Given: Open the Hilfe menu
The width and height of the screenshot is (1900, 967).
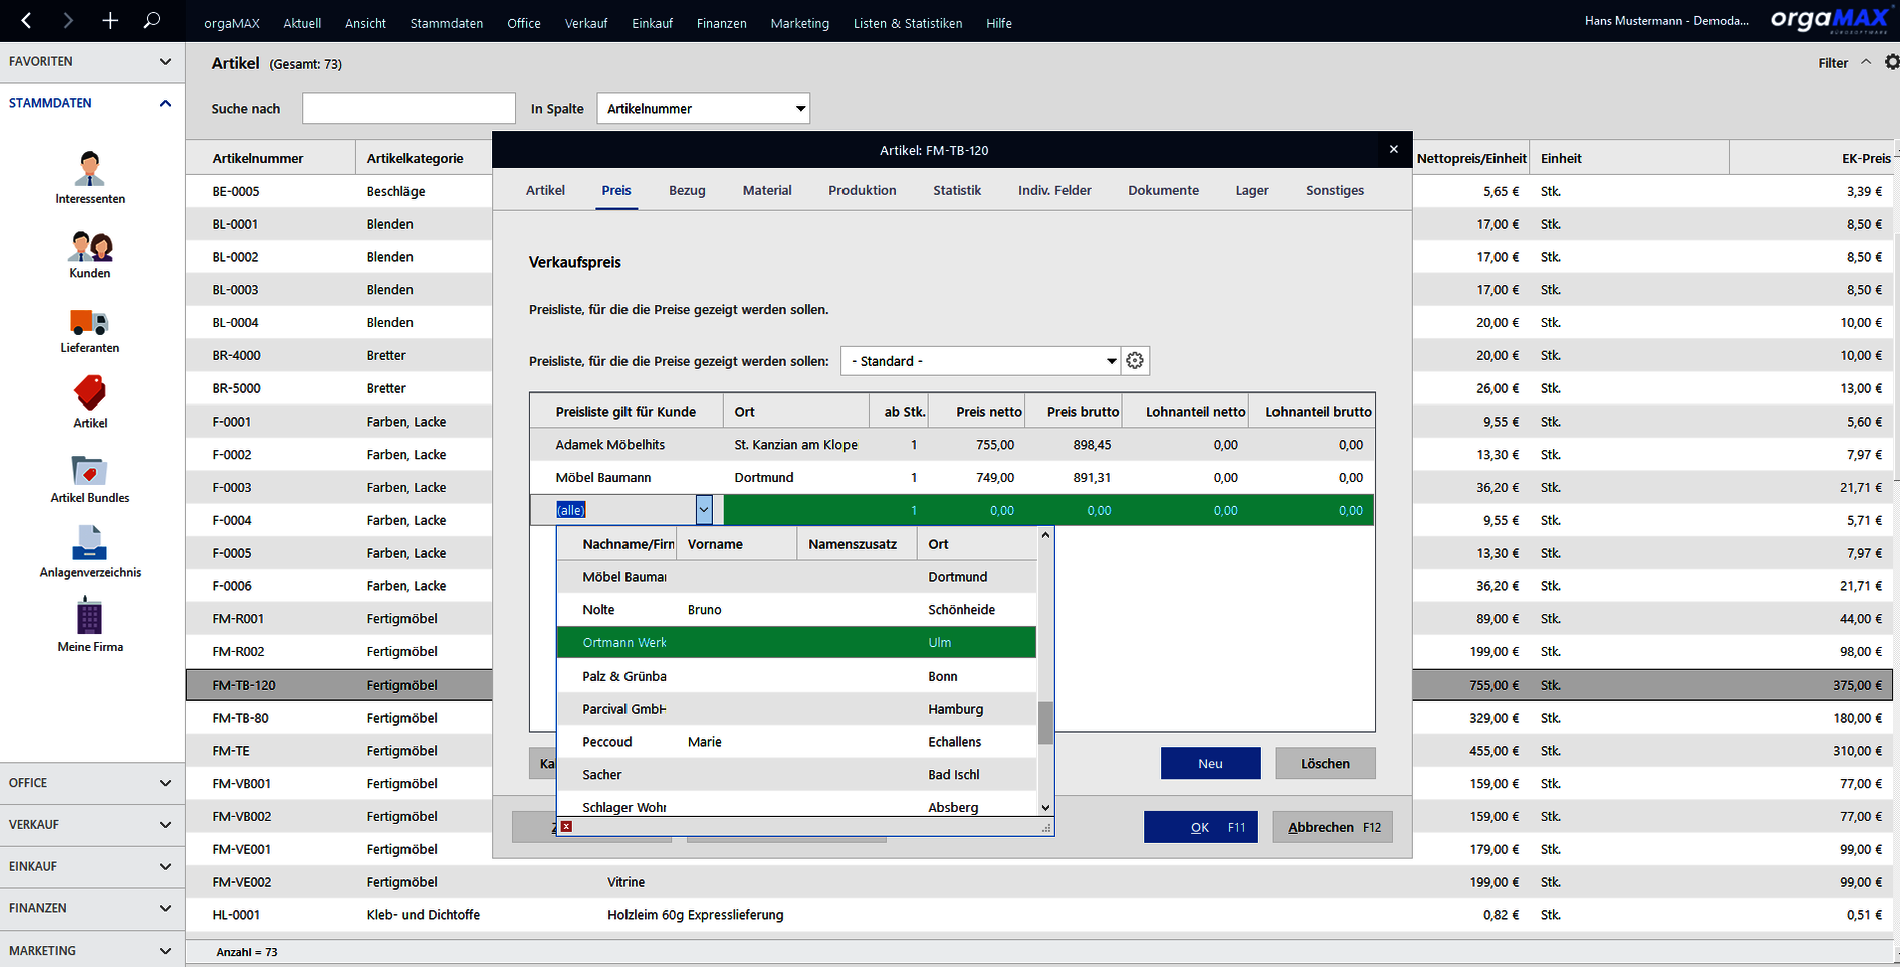Looking at the screenshot, I should point(999,23).
